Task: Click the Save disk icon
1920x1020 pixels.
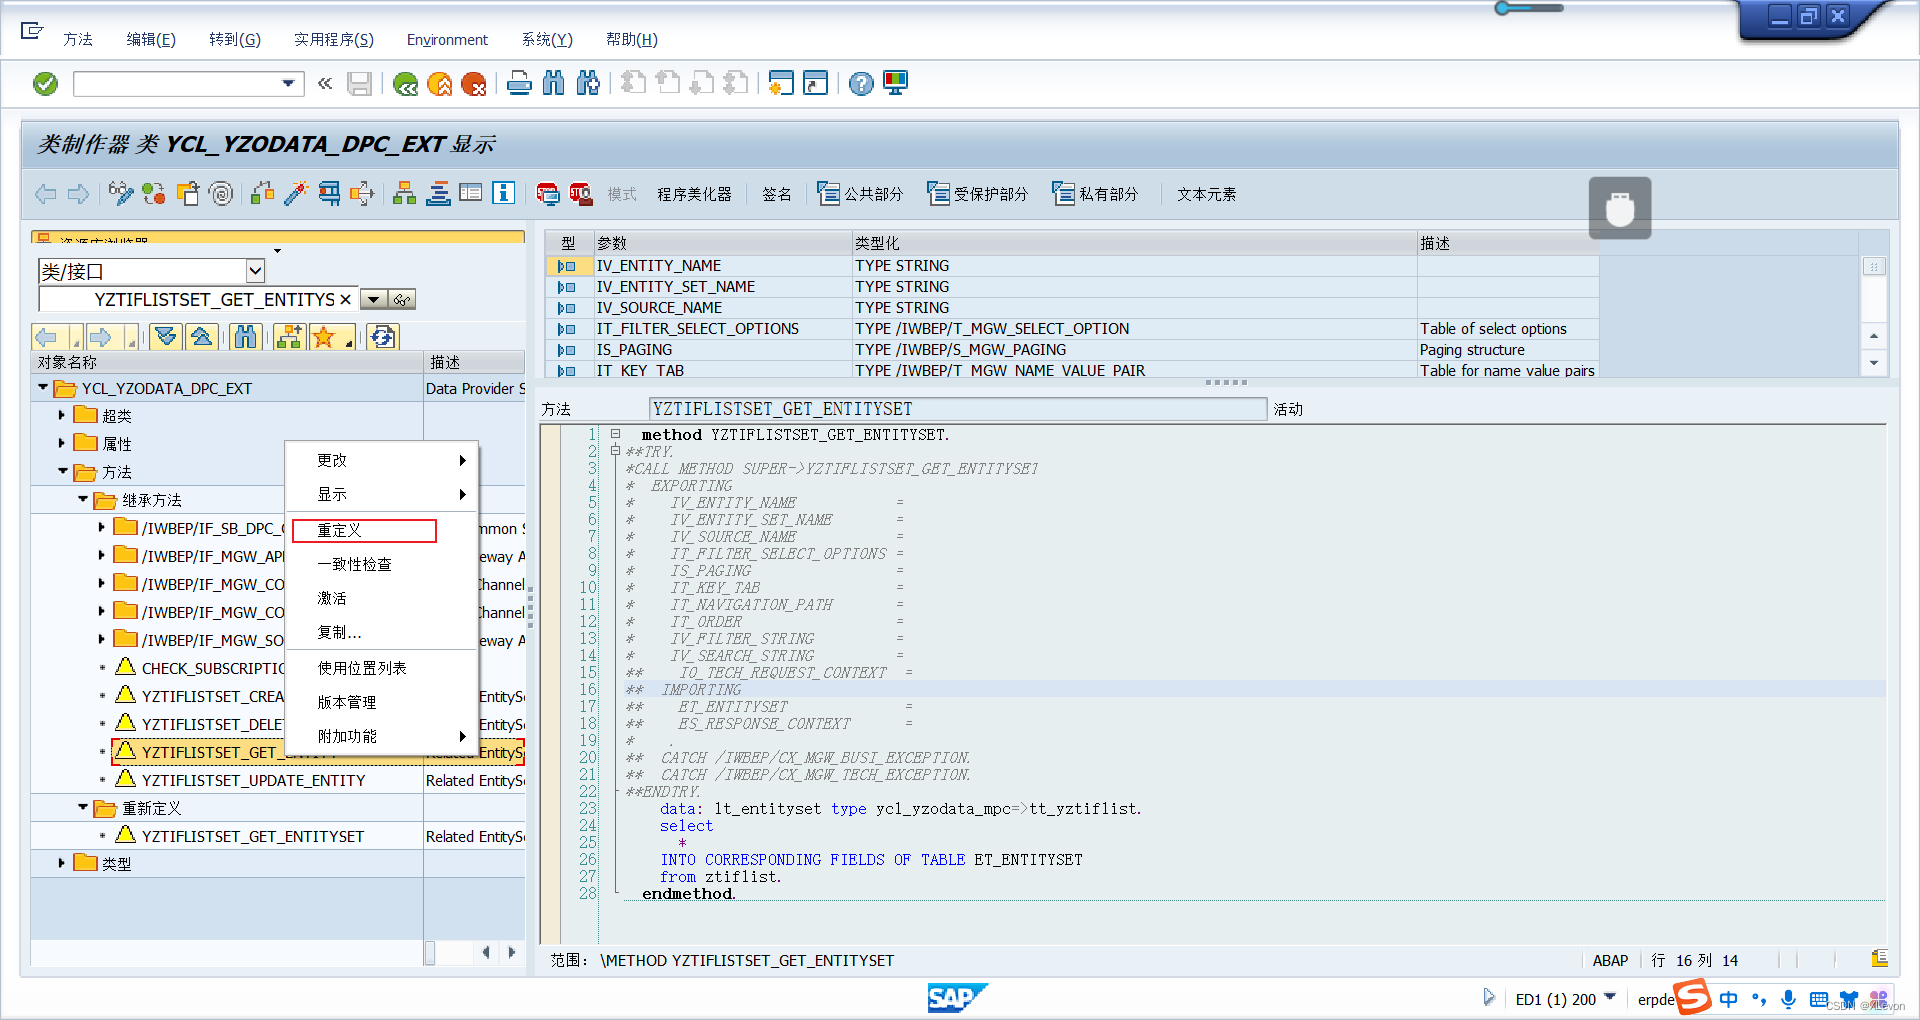Action: 359,84
